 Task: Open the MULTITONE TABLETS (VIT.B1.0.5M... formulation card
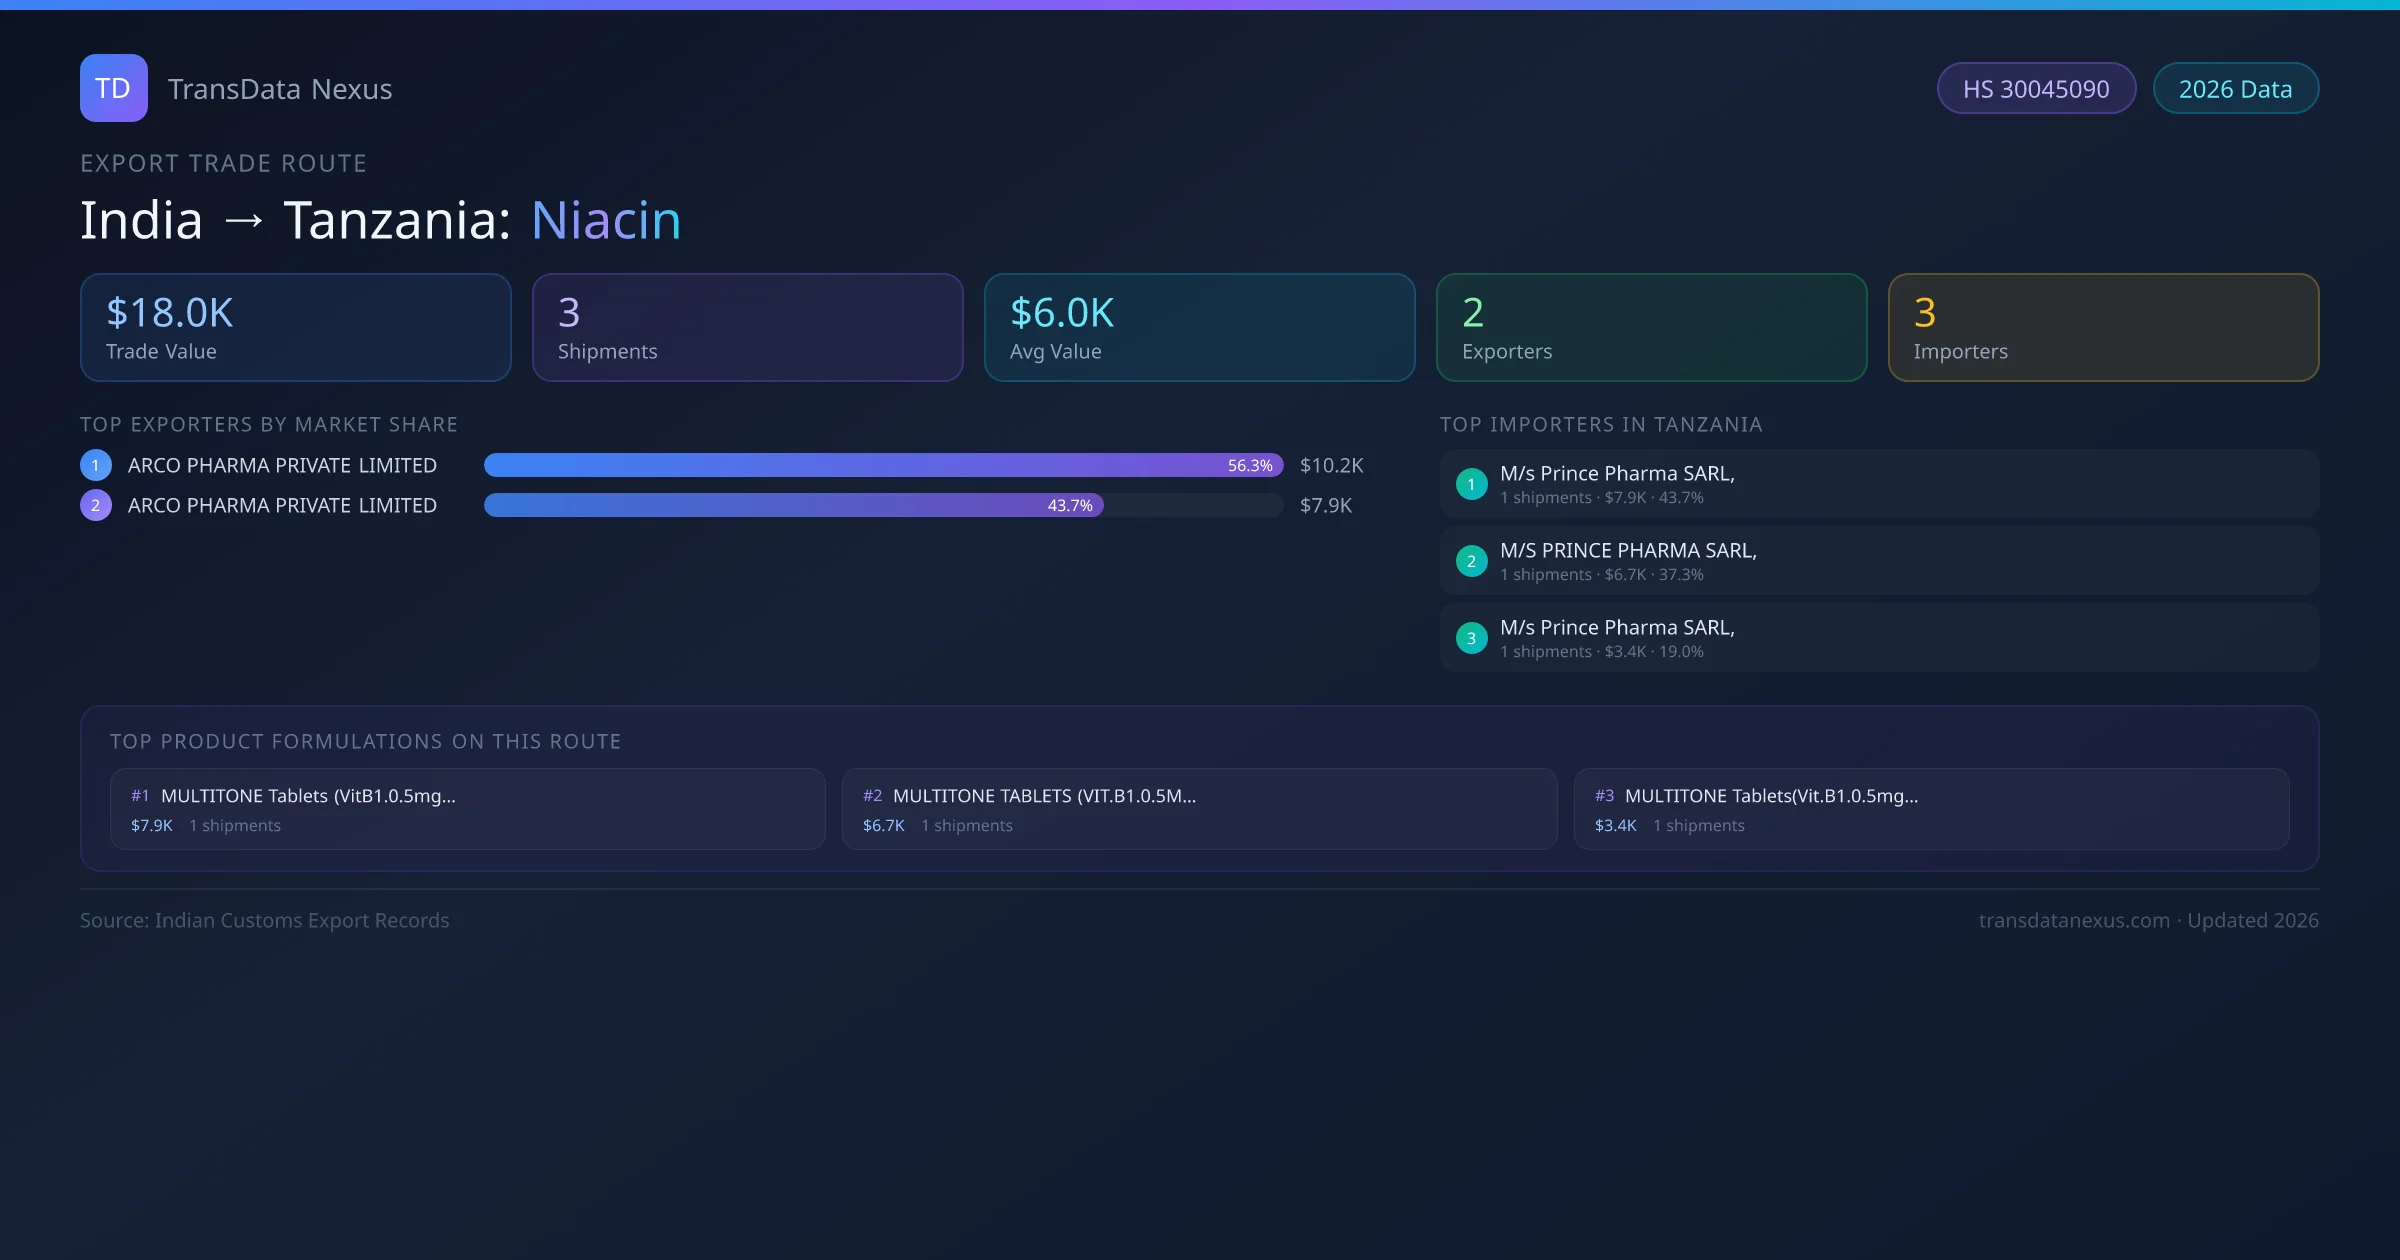[1199, 809]
